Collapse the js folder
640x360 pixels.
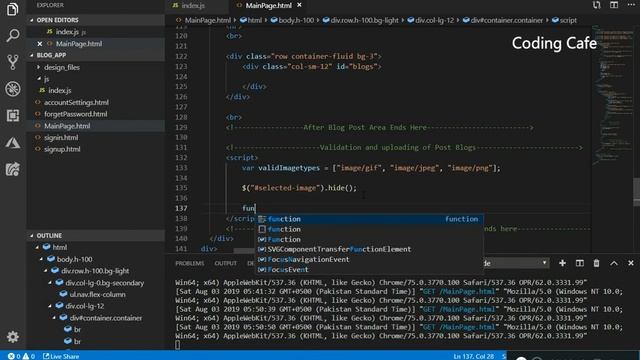click(x=39, y=79)
